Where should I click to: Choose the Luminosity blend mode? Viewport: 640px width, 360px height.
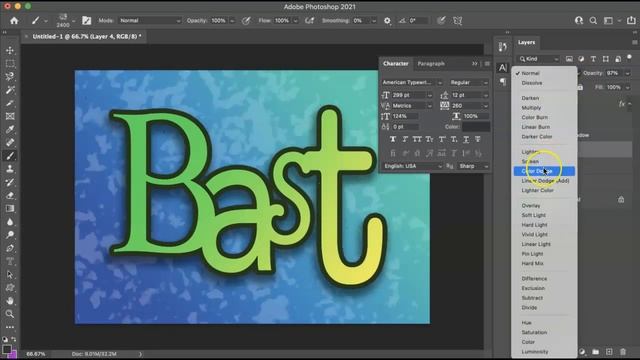click(x=535, y=352)
